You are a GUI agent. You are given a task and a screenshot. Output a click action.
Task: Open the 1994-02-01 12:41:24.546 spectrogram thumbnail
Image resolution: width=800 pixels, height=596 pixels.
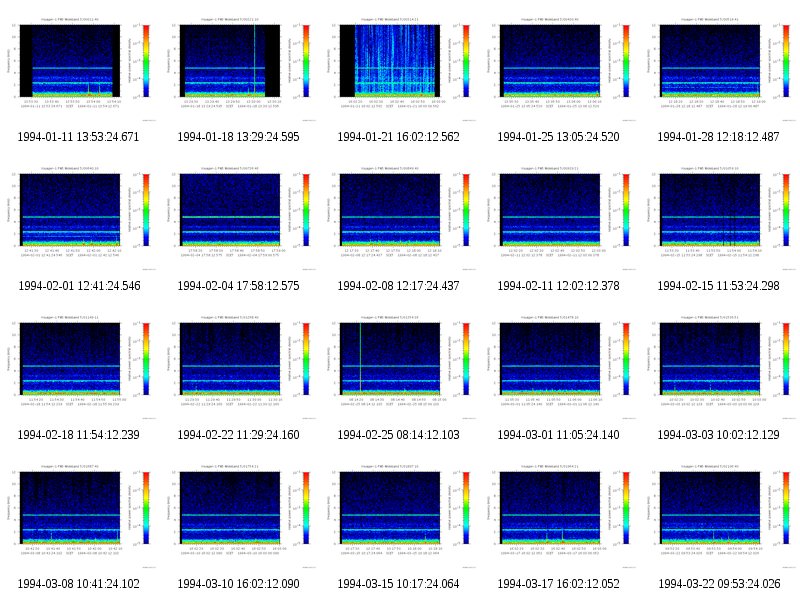pos(78,219)
